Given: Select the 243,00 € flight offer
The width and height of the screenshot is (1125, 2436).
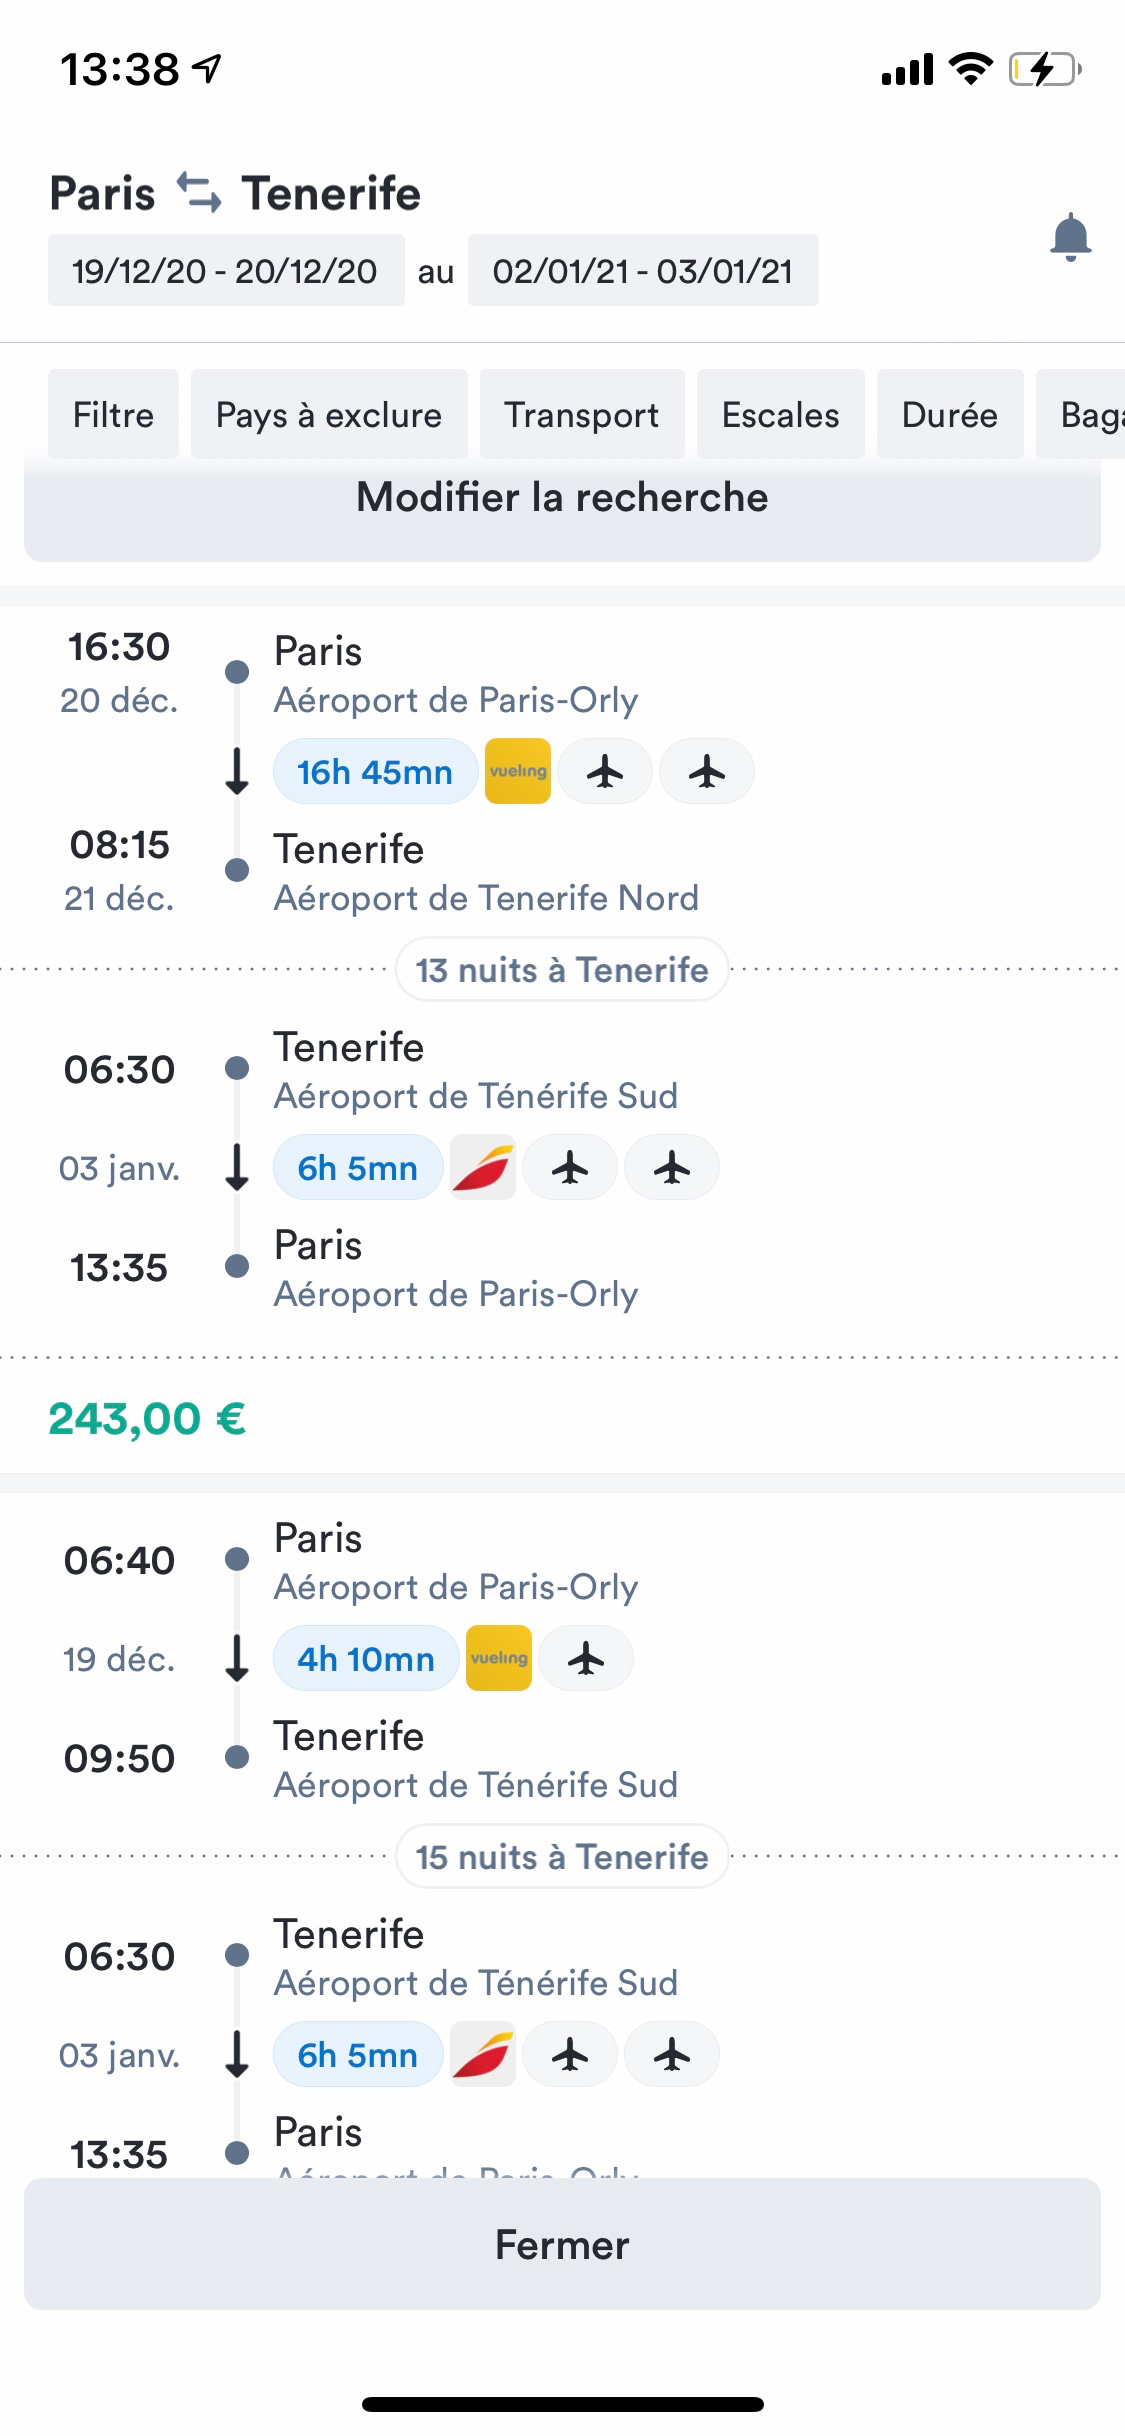Looking at the screenshot, I should click(148, 1419).
